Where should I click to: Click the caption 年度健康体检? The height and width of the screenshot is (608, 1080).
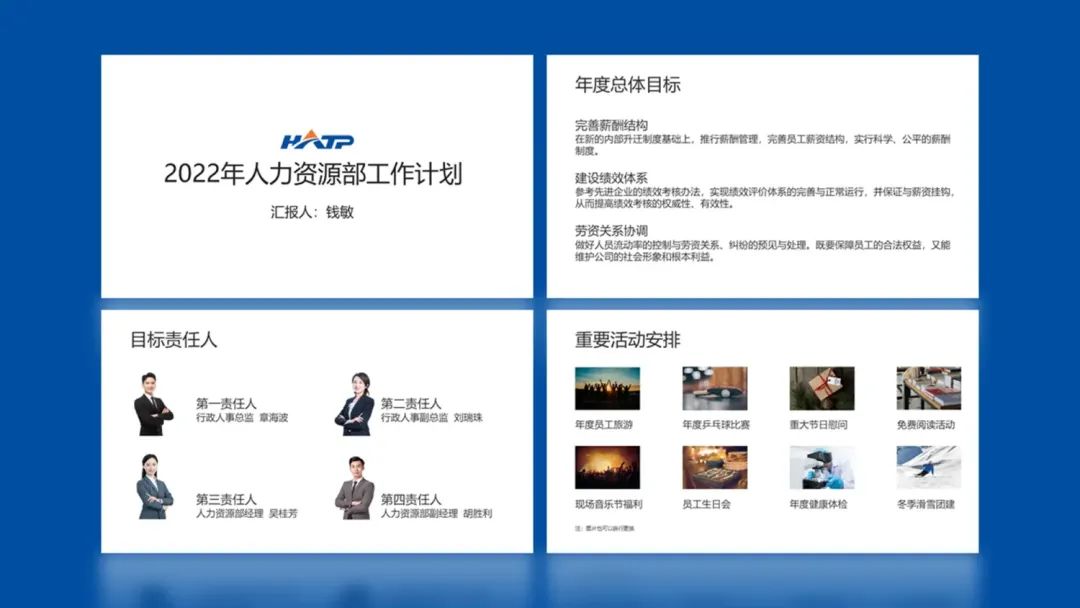tap(818, 504)
